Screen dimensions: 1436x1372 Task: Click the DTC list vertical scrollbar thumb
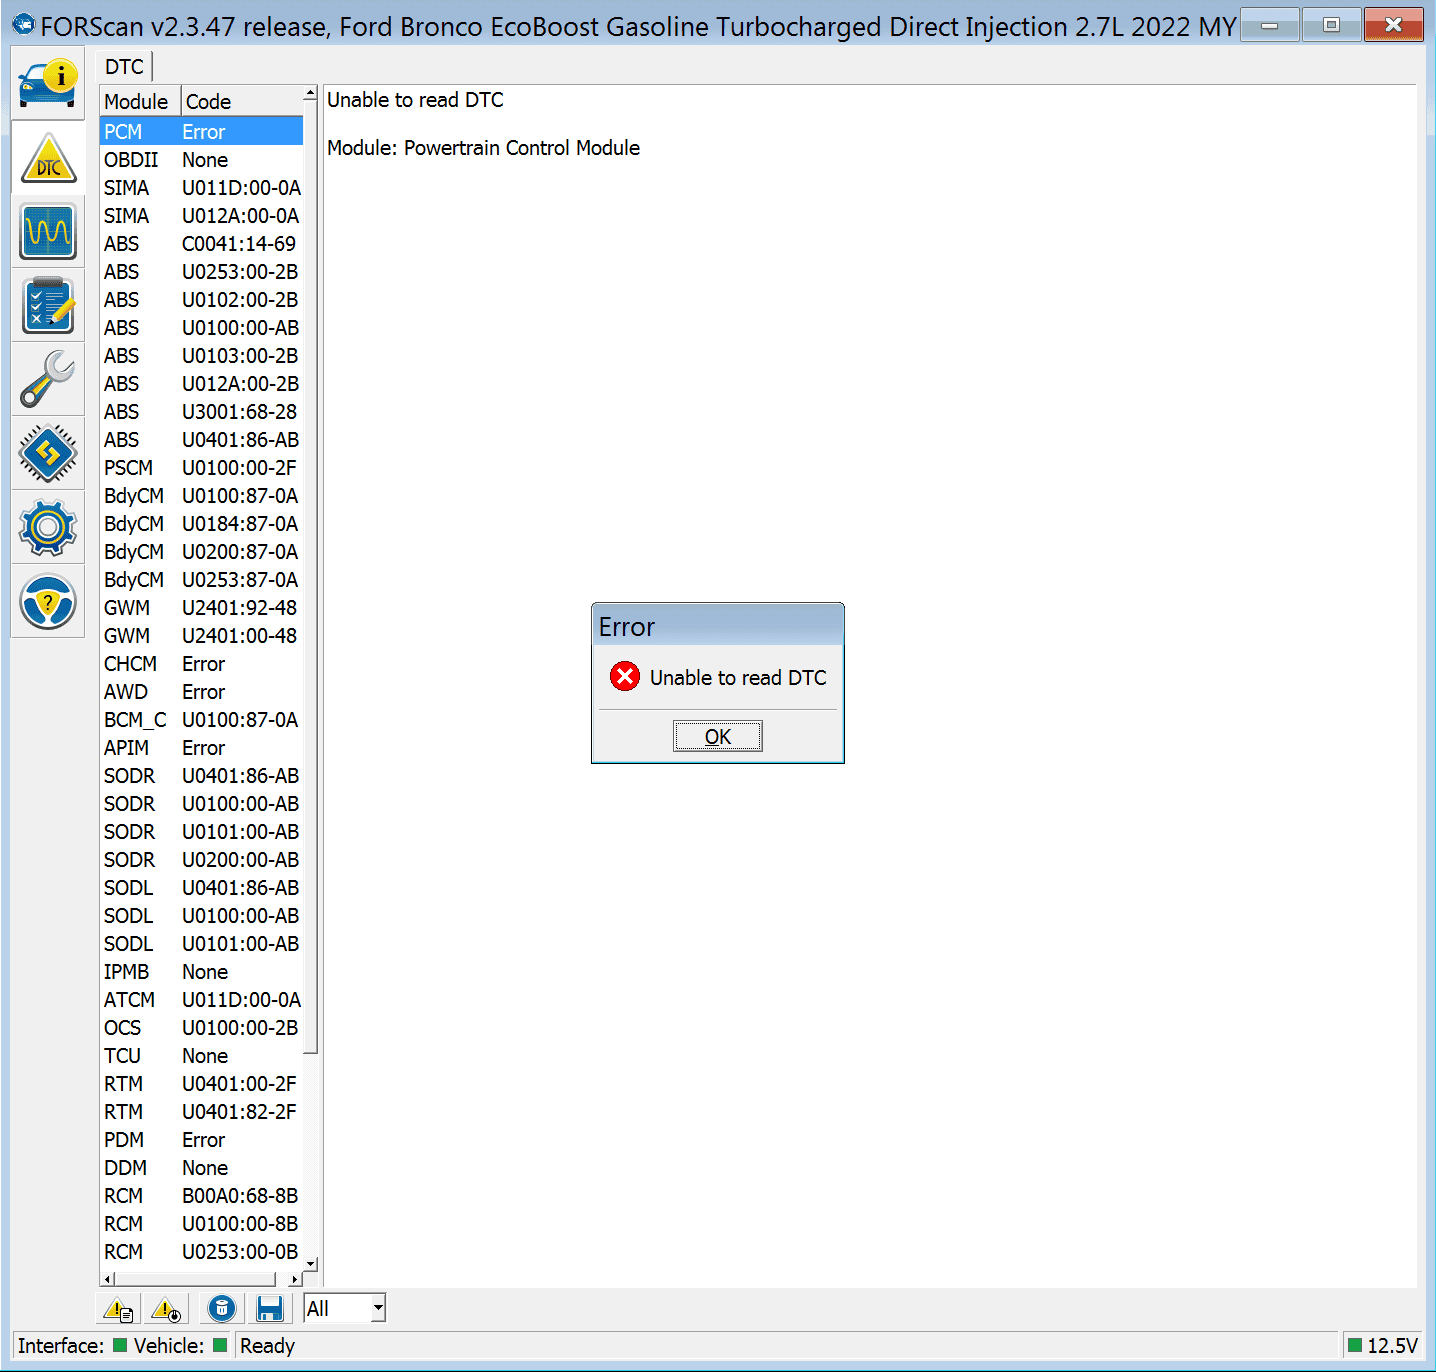[310, 577]
